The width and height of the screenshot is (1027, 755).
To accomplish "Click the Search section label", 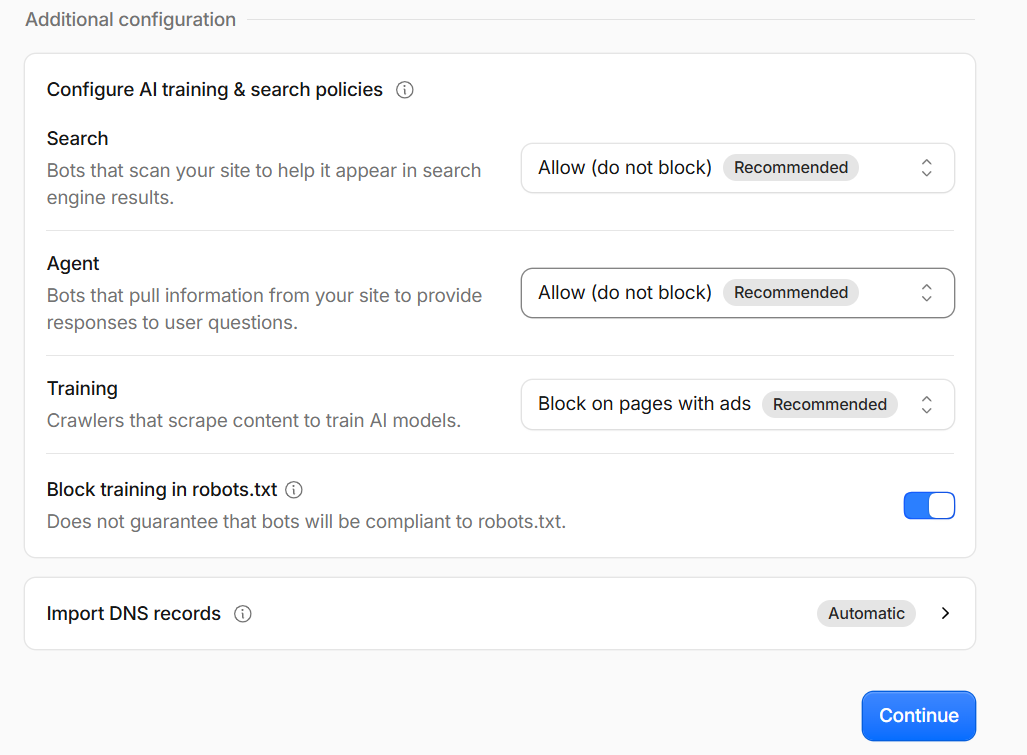I will click(77, 139).
